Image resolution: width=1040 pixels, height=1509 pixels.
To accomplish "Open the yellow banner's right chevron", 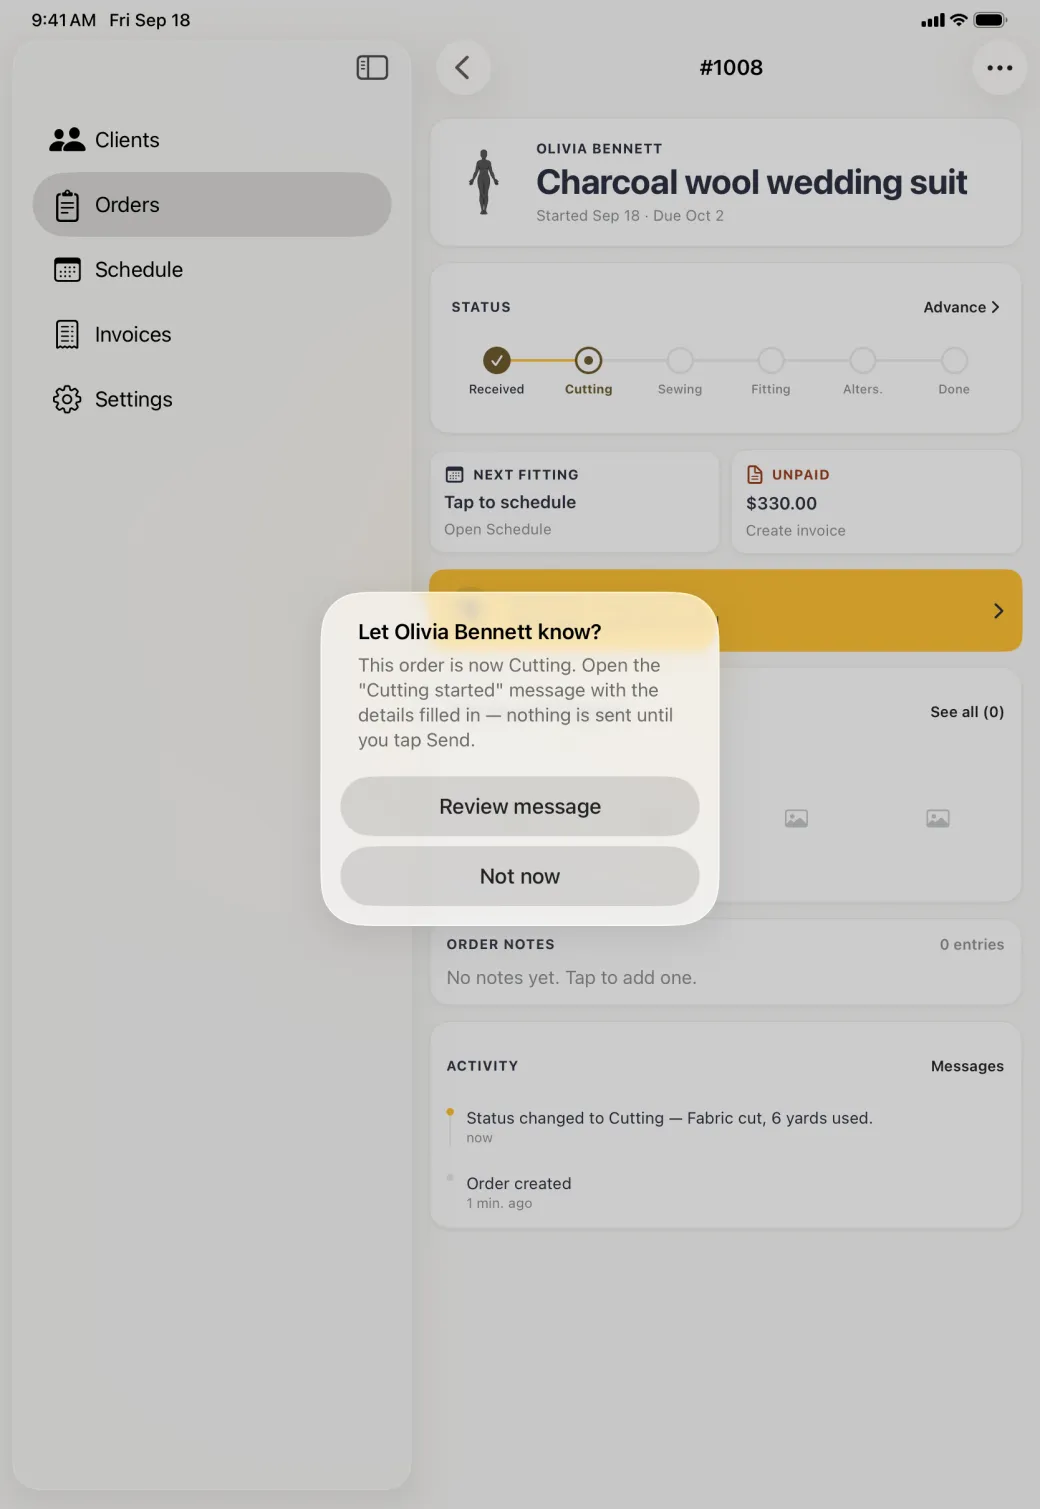I will coord(998,611).
